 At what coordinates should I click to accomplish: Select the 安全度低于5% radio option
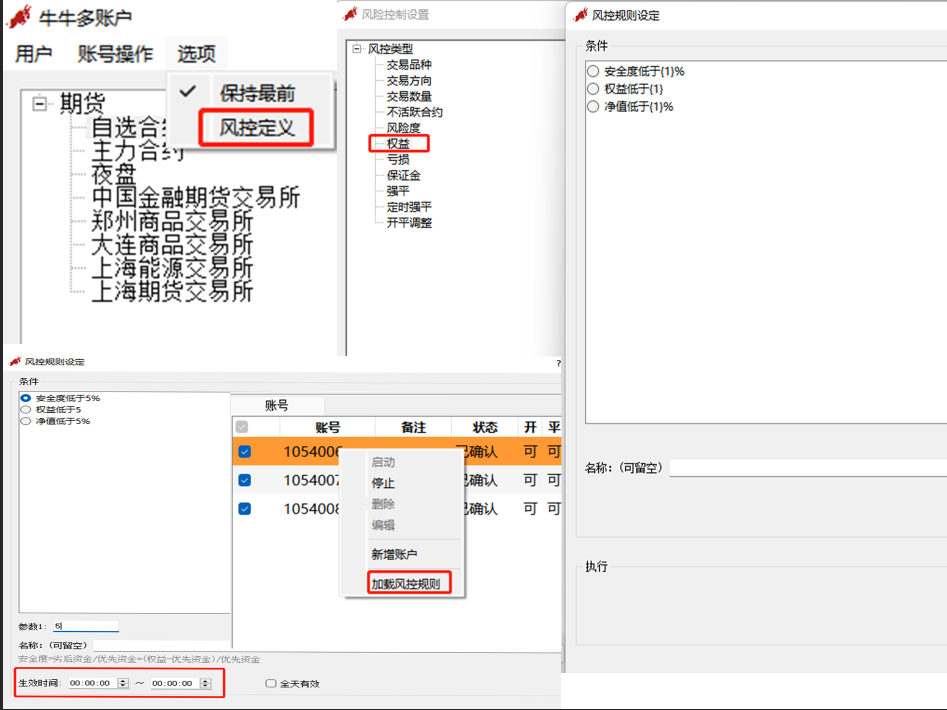pyautogui.click(x=25, y=398)
